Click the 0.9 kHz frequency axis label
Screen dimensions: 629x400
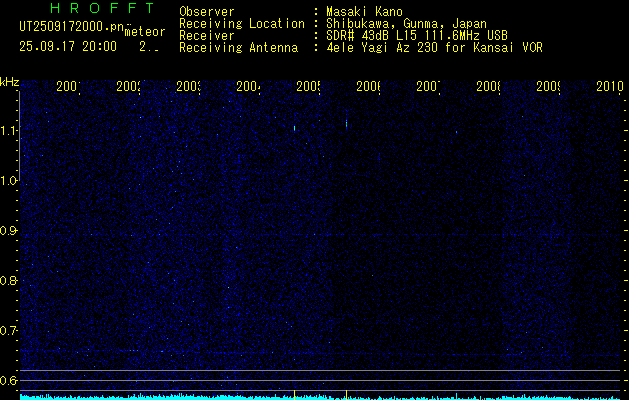click(8, 230)
